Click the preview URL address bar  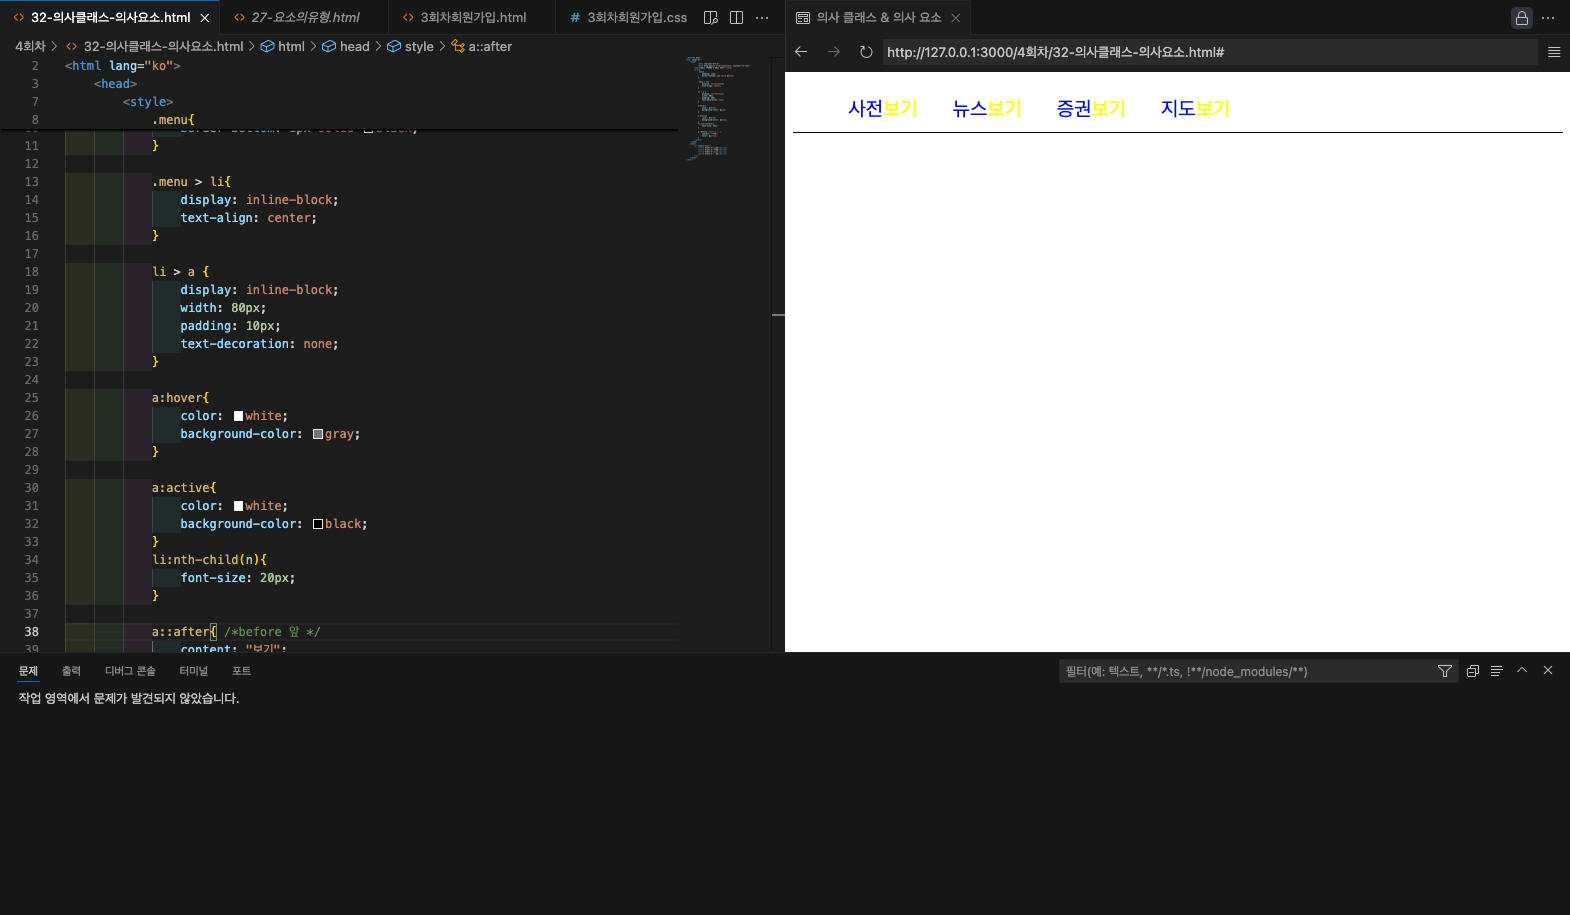[1209, 52]
